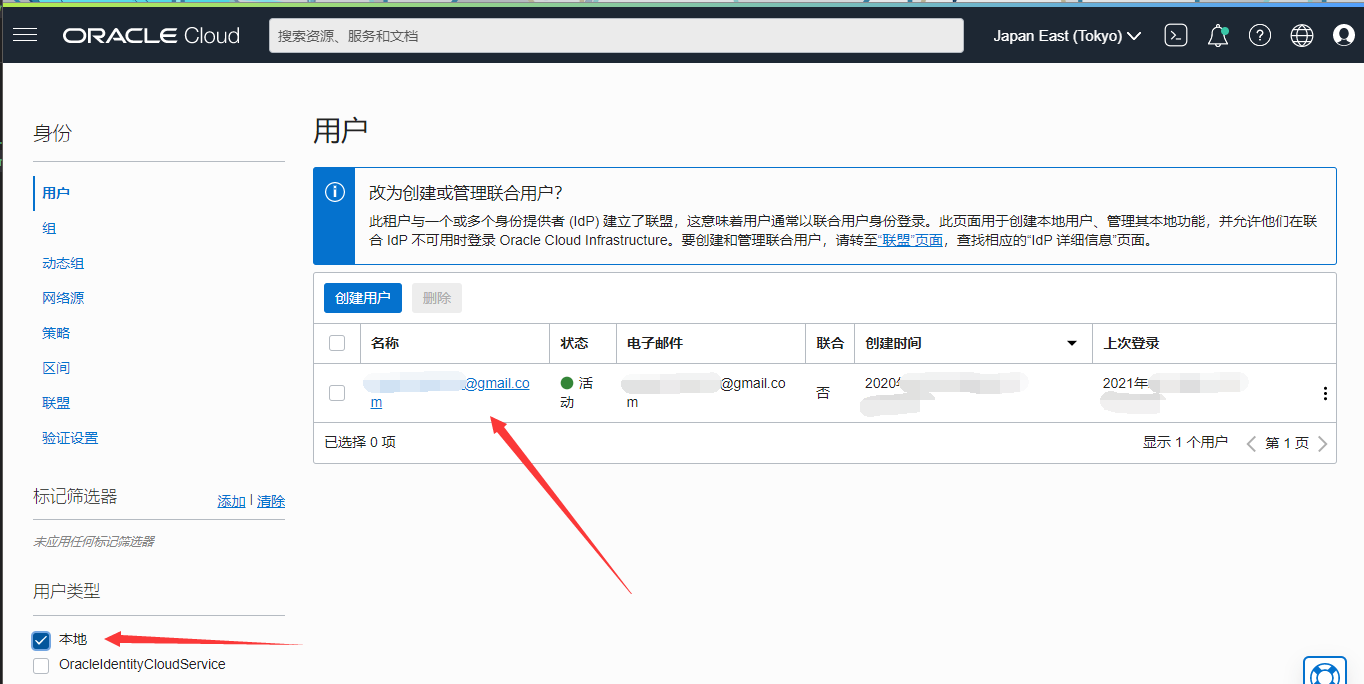Open the chat assistant icon at bottom right

(x=1324, y=672)
